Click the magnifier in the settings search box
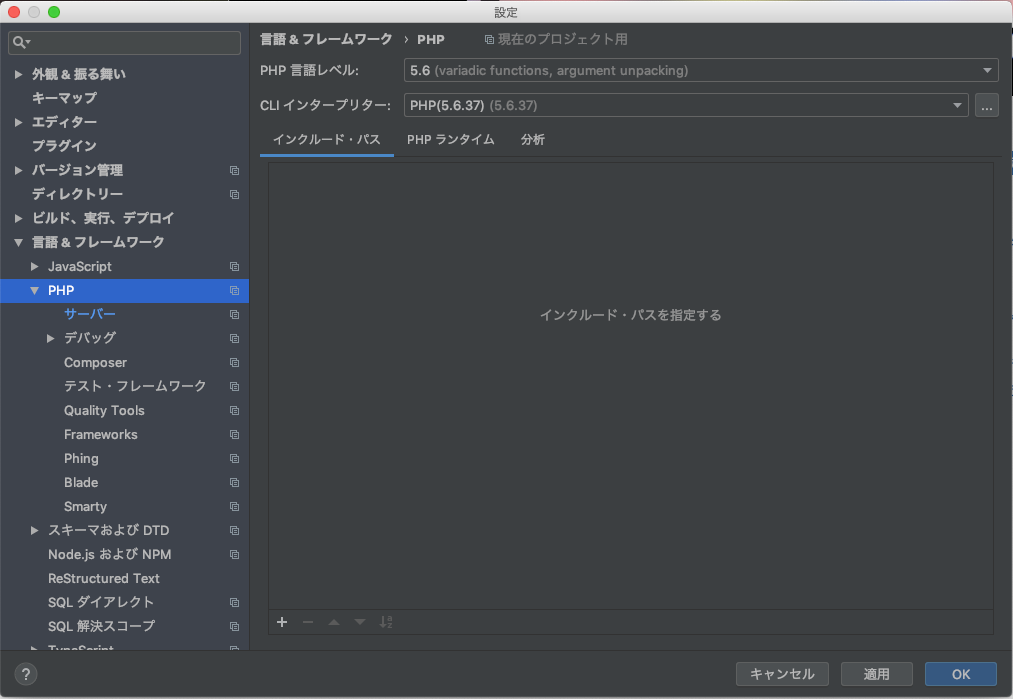This screenshot has height=699, width=1013. click(x=18, y=42)
